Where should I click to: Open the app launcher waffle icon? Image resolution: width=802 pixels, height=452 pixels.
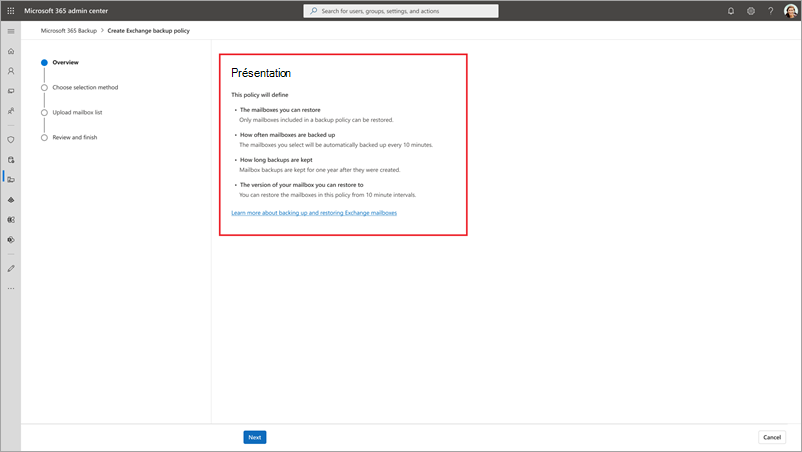[11, 11]
